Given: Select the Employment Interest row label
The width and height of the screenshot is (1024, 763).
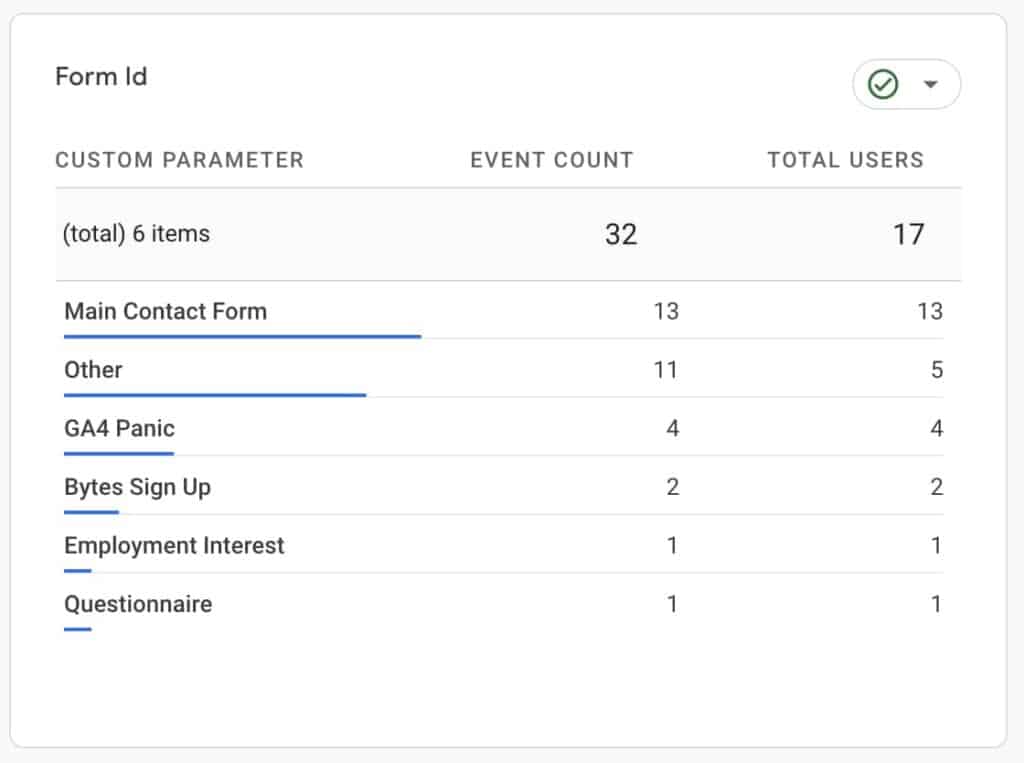Looking at the screenshot, I should tap(174, 546).
